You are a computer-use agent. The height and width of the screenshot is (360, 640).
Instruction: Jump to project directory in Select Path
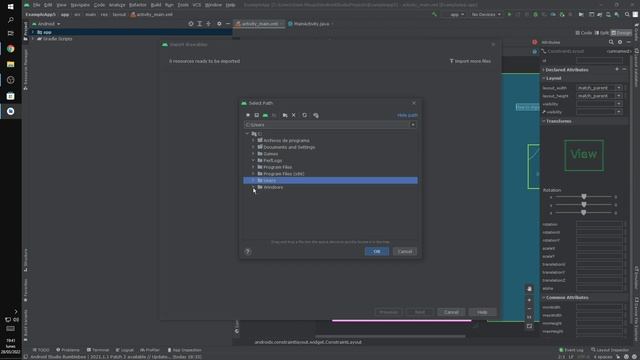[265, 115]
